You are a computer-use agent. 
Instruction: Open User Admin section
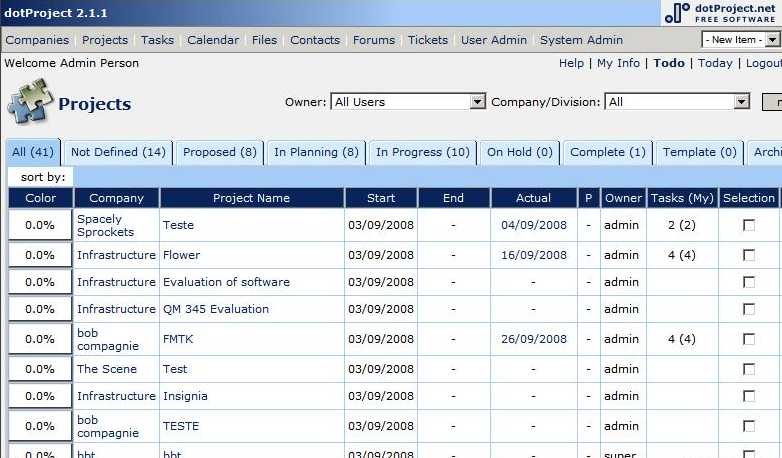pos(494,40)
